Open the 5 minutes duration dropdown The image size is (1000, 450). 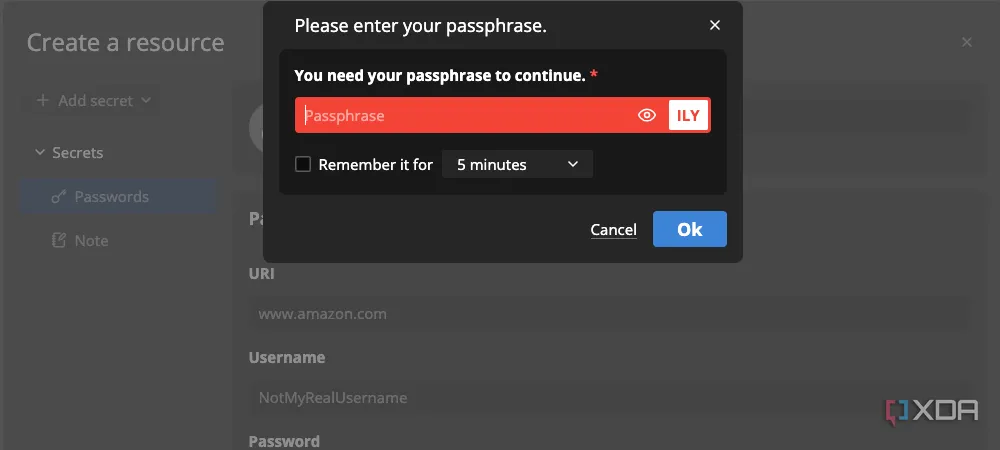click(517, 164)
